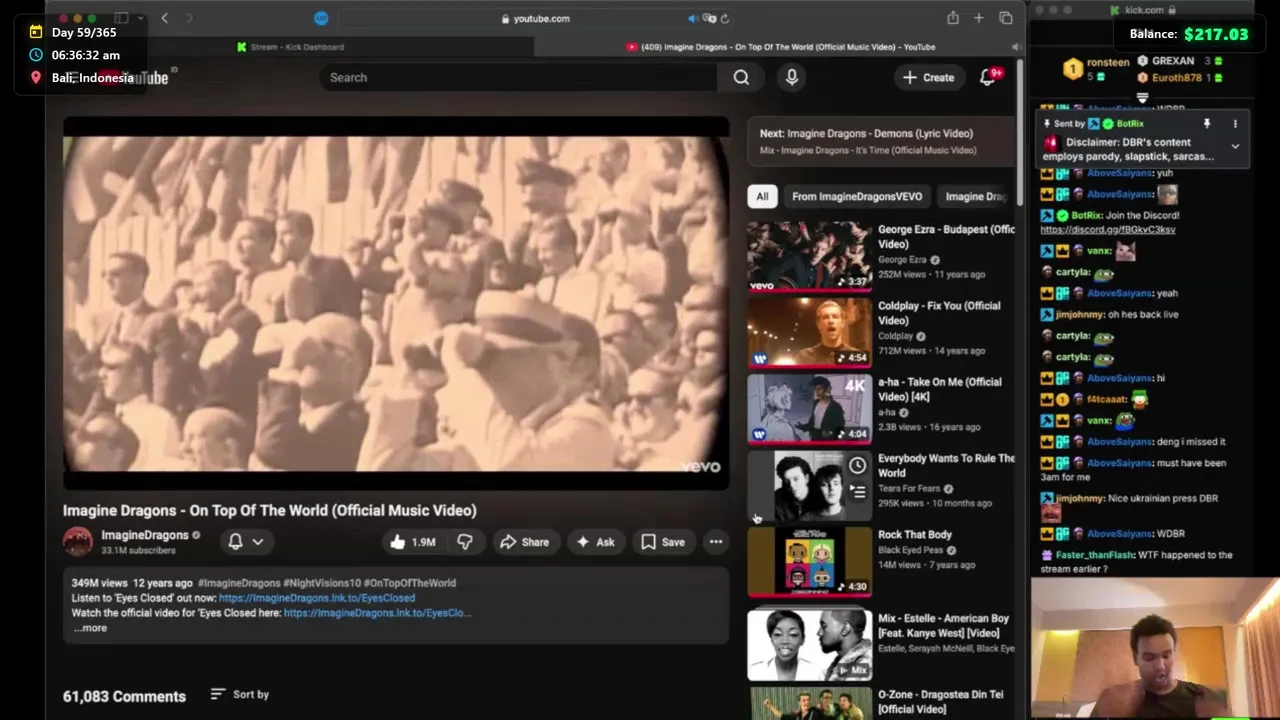Mute tab audio speaker icon in address bar

point(692,18)
